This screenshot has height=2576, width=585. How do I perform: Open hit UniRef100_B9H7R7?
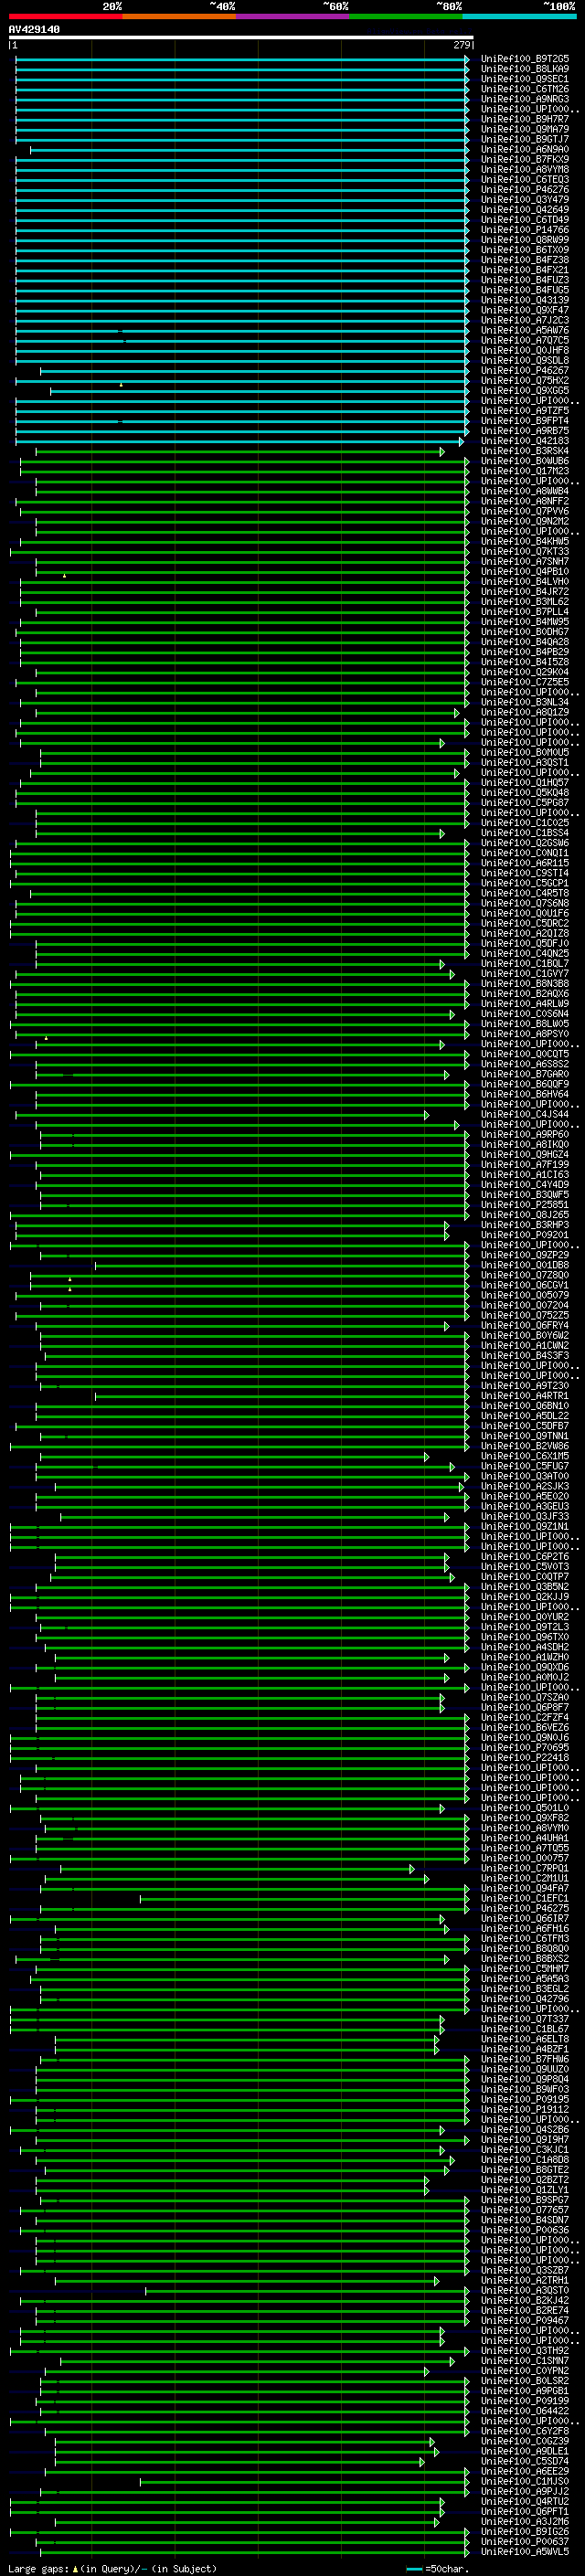(x=525, y=119)
